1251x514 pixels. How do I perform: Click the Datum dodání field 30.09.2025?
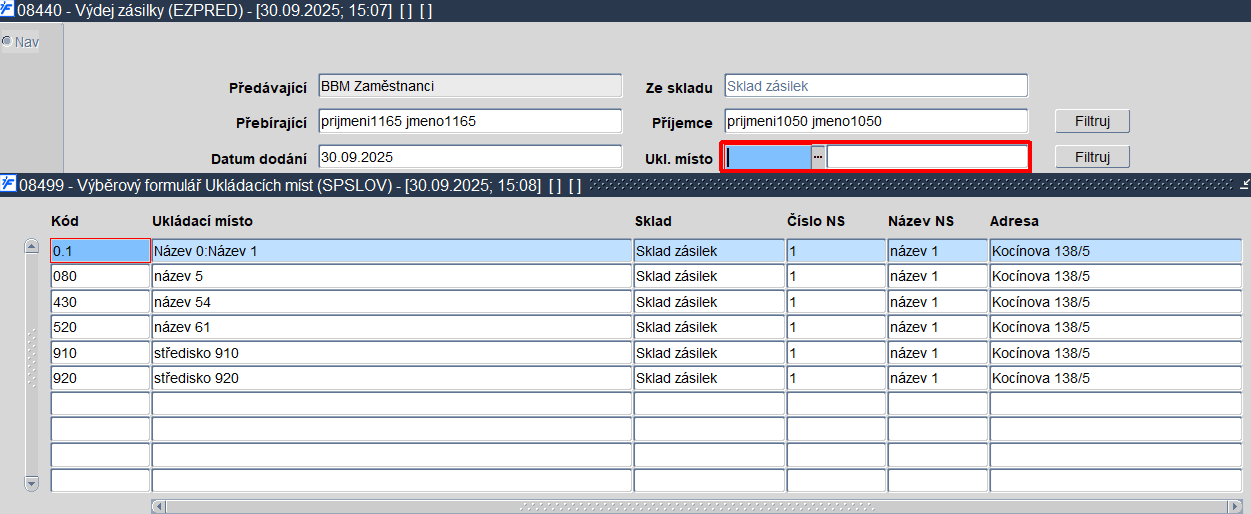pos(470,157)
